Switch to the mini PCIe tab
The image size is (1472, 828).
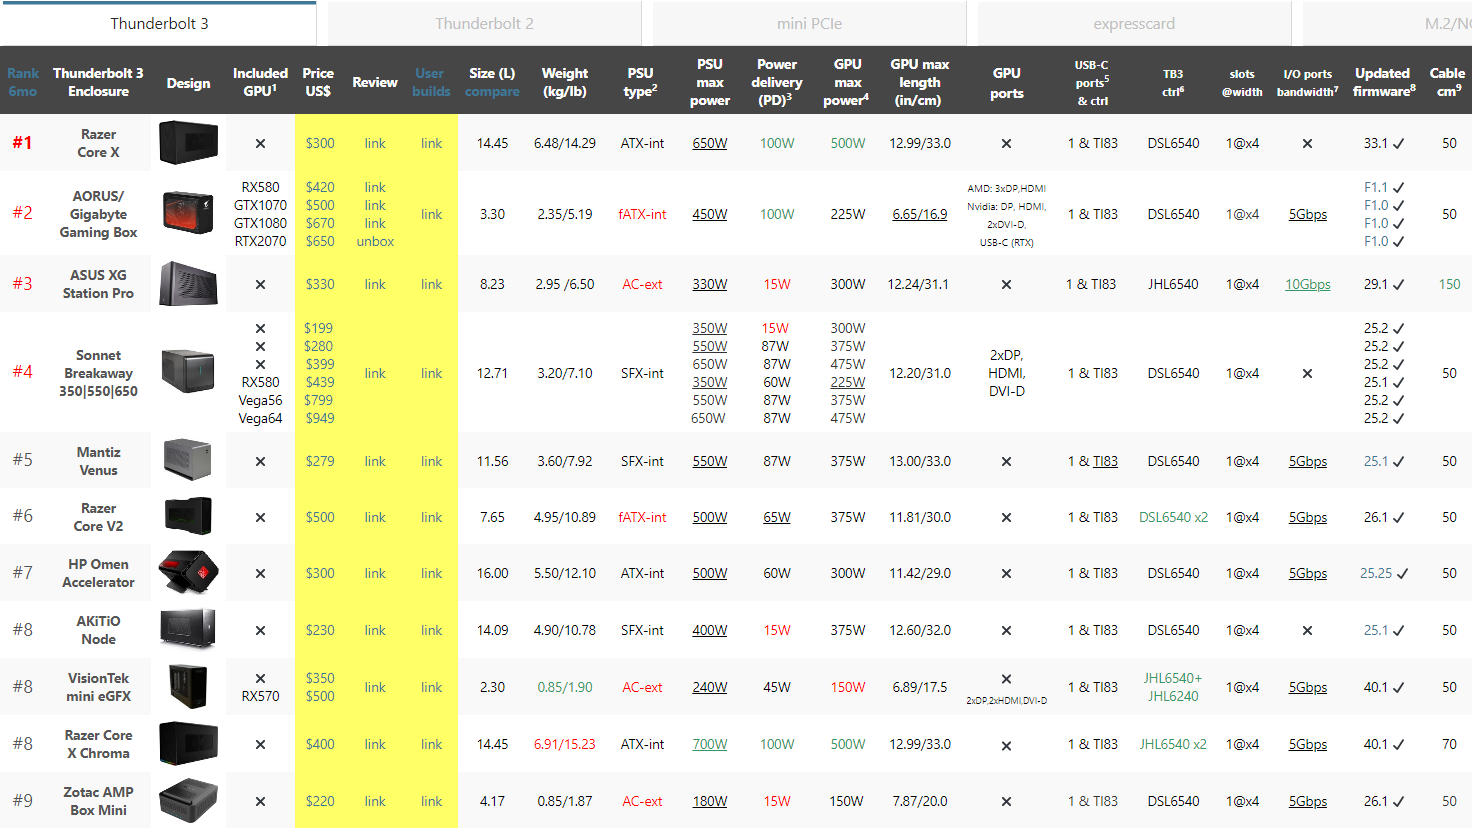(x=809, y=23)
